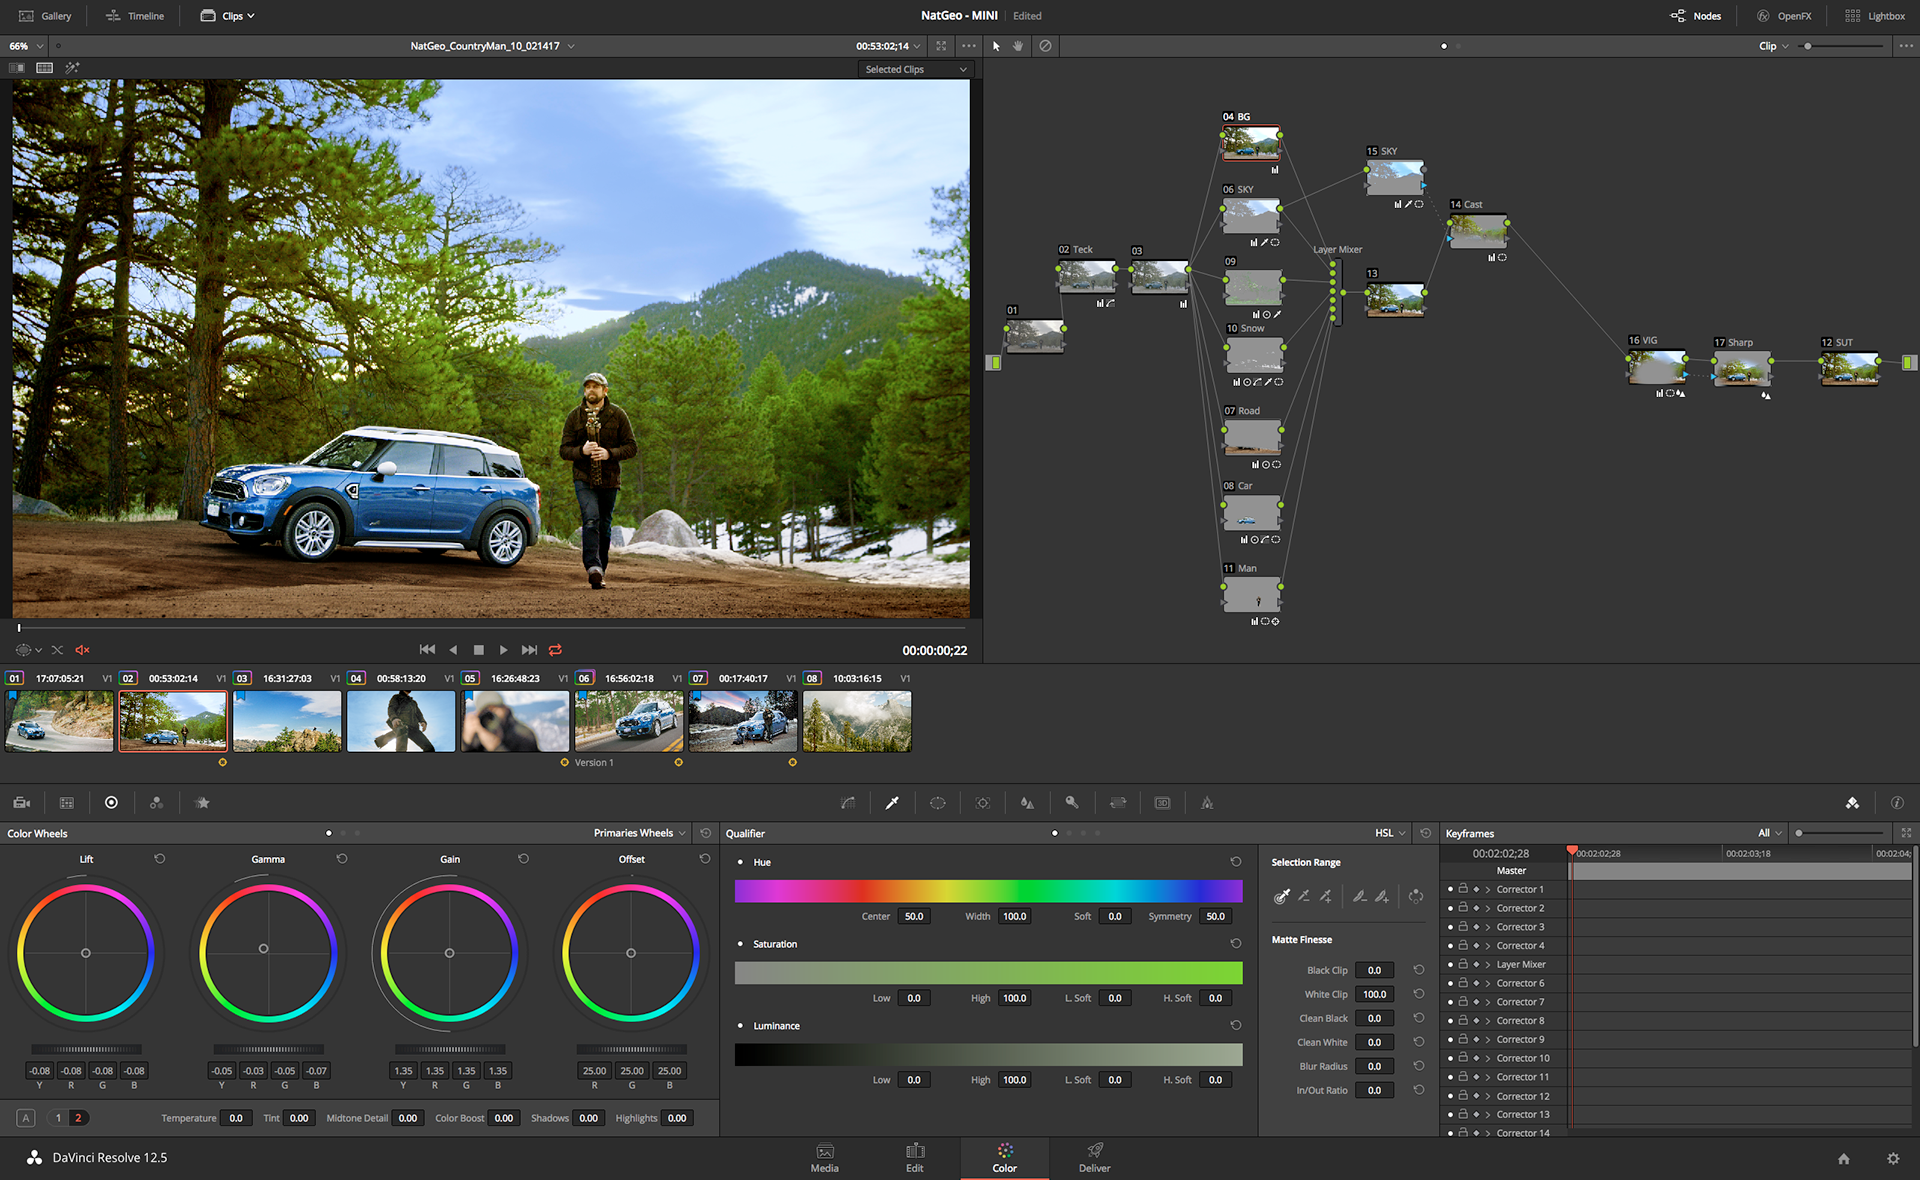Open the Blur palette
The image size is (1920, 1180).
[x=1027, y=803]
